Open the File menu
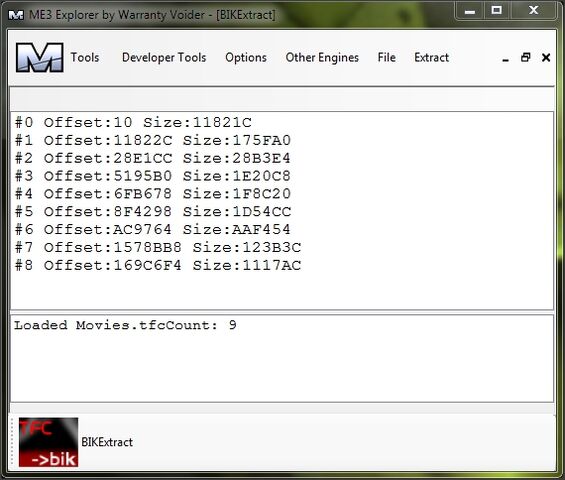This screenshot has width=565, height=480. tap(387, 58)
